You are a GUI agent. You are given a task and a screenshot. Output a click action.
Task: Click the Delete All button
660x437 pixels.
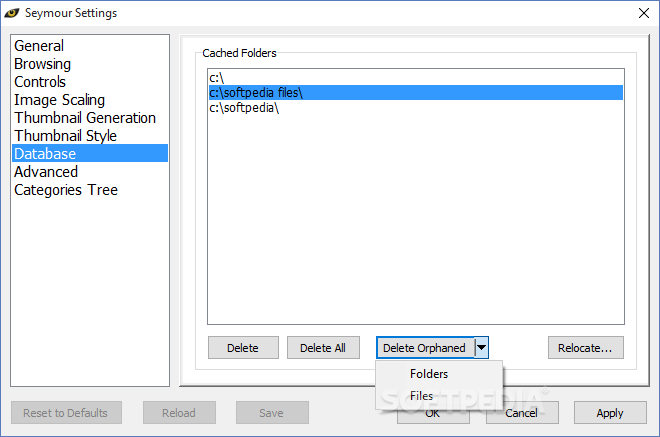click(x=323, y=348)
